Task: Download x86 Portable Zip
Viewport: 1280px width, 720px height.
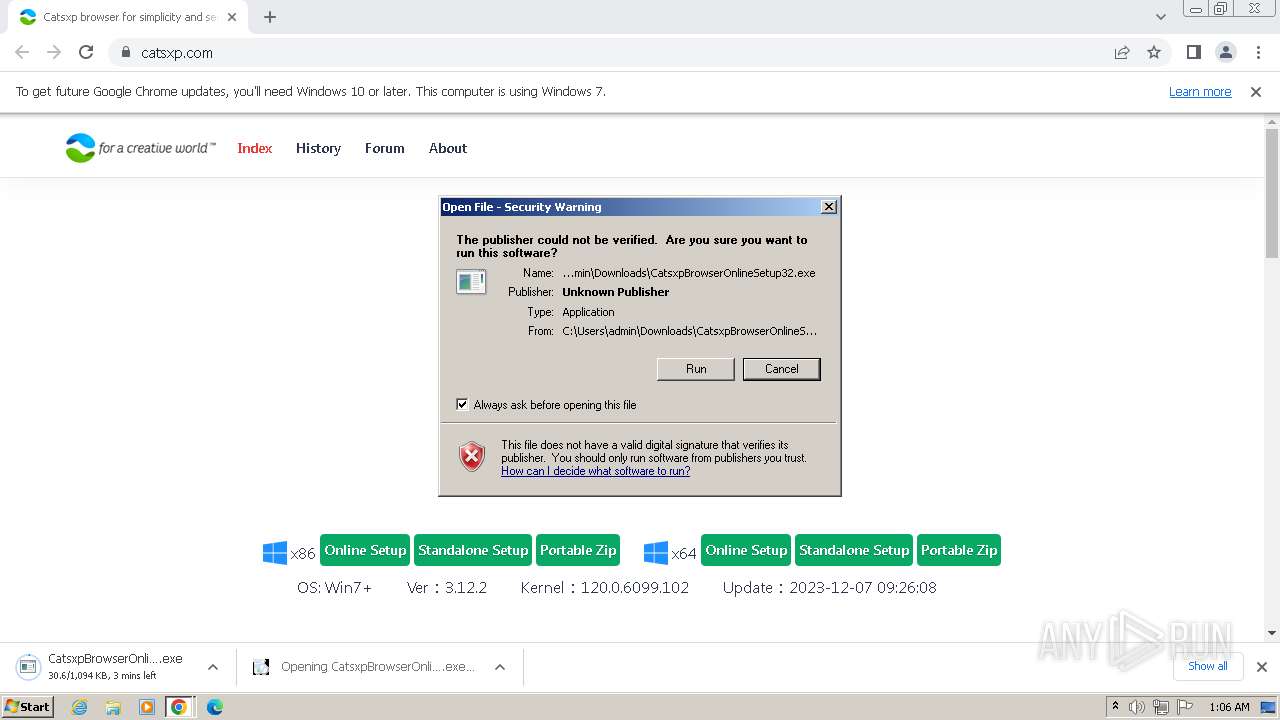Action: [x=578, y=550]
